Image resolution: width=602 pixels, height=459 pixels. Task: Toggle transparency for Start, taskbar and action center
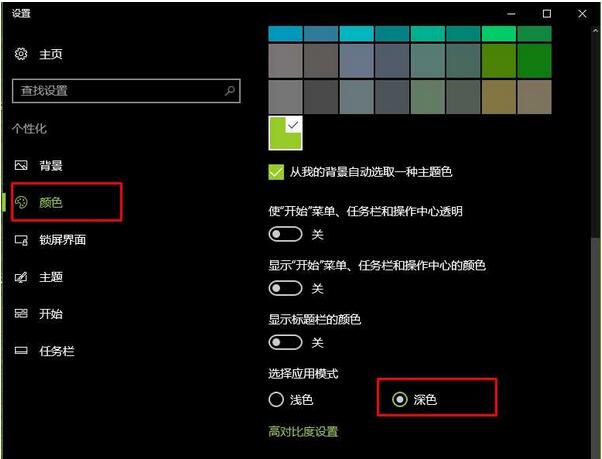pos(285,234)
